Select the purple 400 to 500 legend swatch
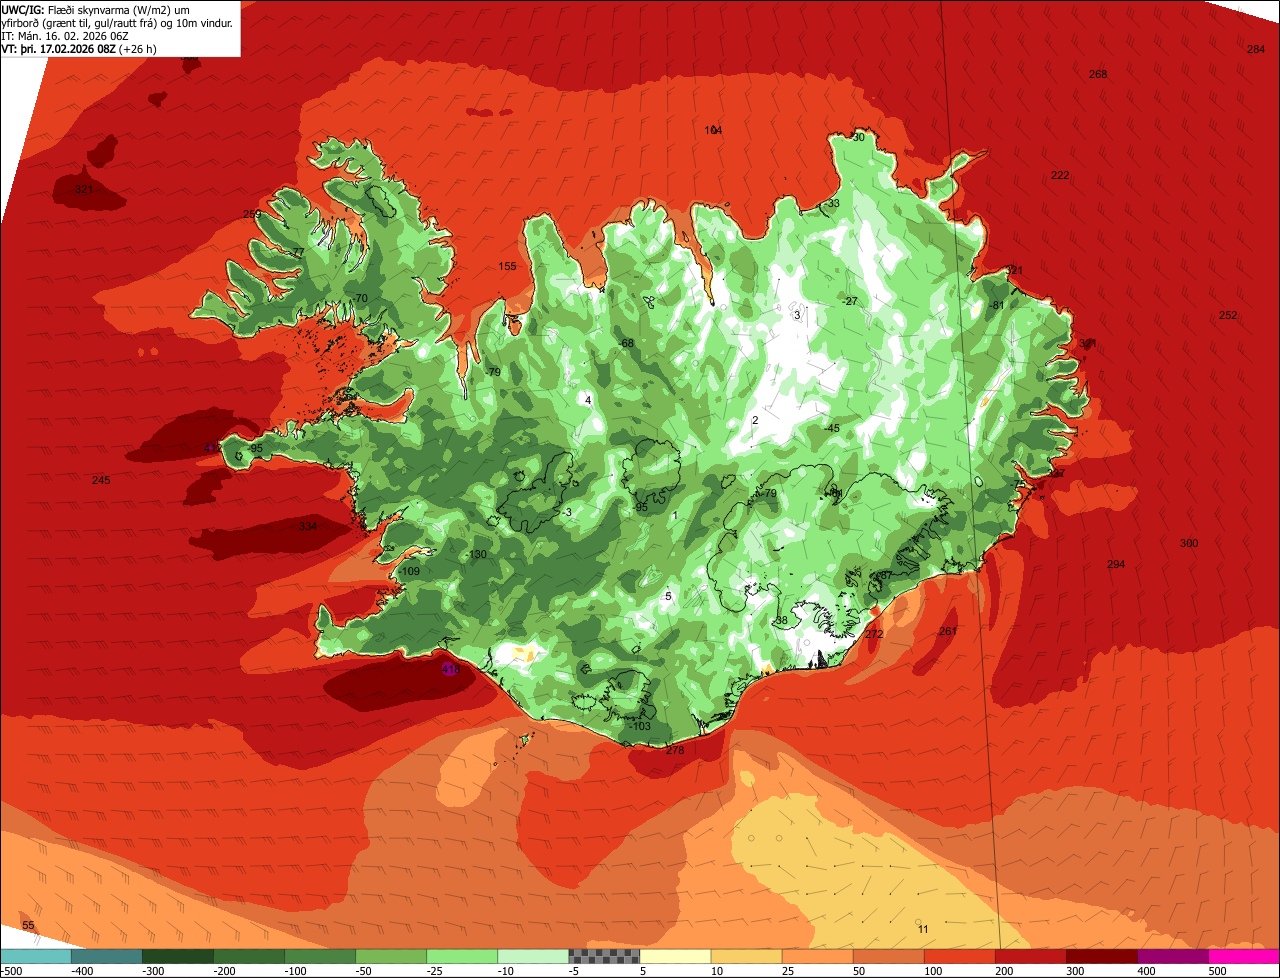The width and height of the screenshot is (1280, 978). [x=1173, y=956]
